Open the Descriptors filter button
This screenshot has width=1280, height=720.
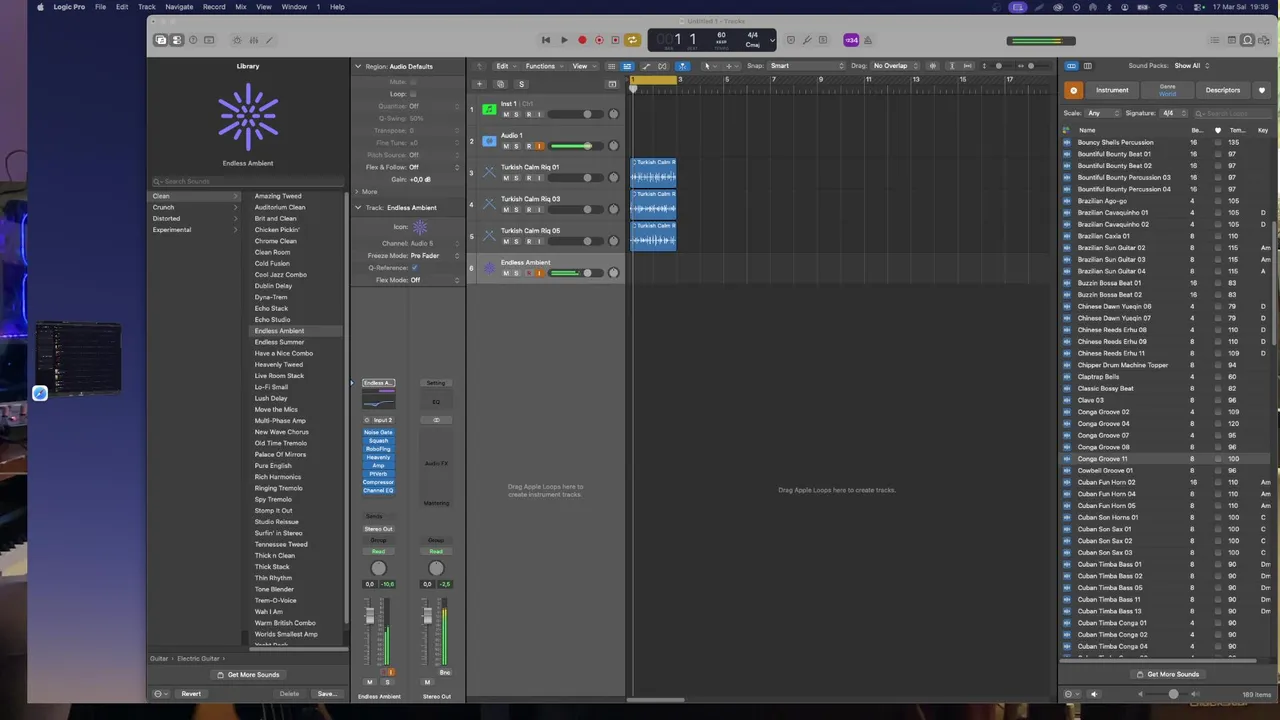1223,90
